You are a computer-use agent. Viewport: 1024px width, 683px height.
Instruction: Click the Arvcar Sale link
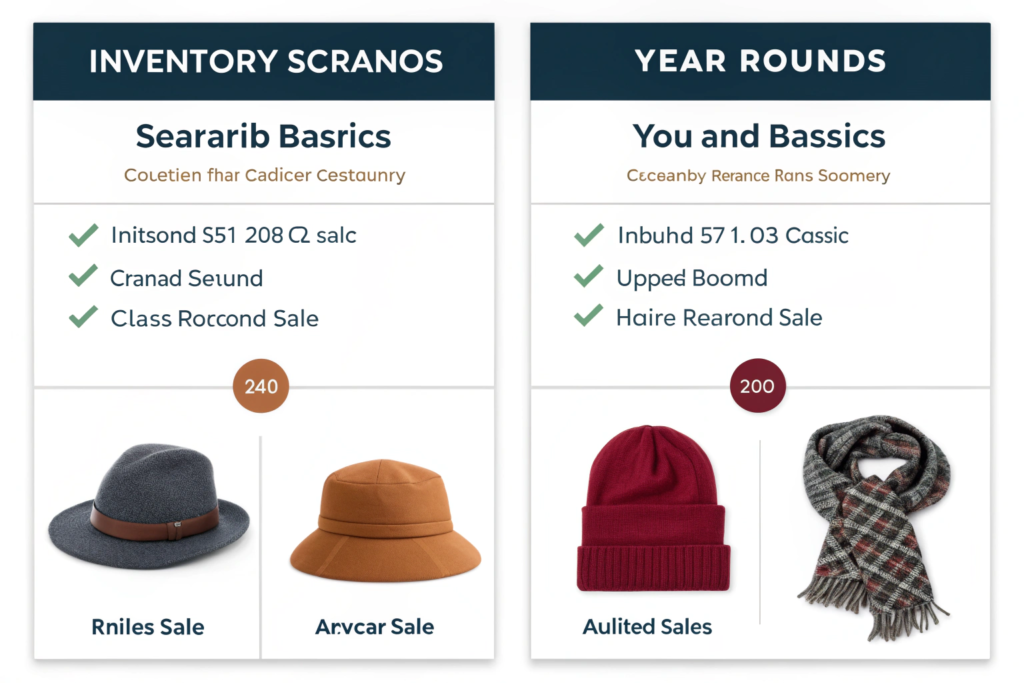pos(375,628)
